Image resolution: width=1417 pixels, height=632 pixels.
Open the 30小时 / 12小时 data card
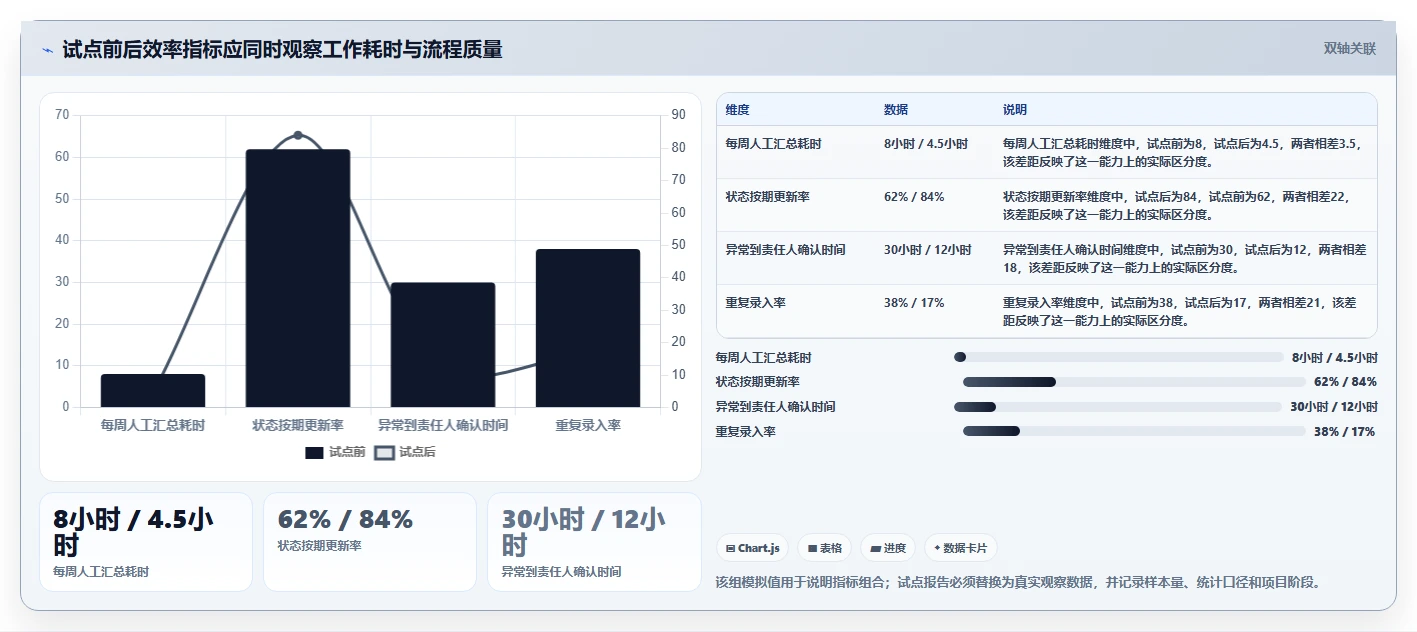point(594,542)
